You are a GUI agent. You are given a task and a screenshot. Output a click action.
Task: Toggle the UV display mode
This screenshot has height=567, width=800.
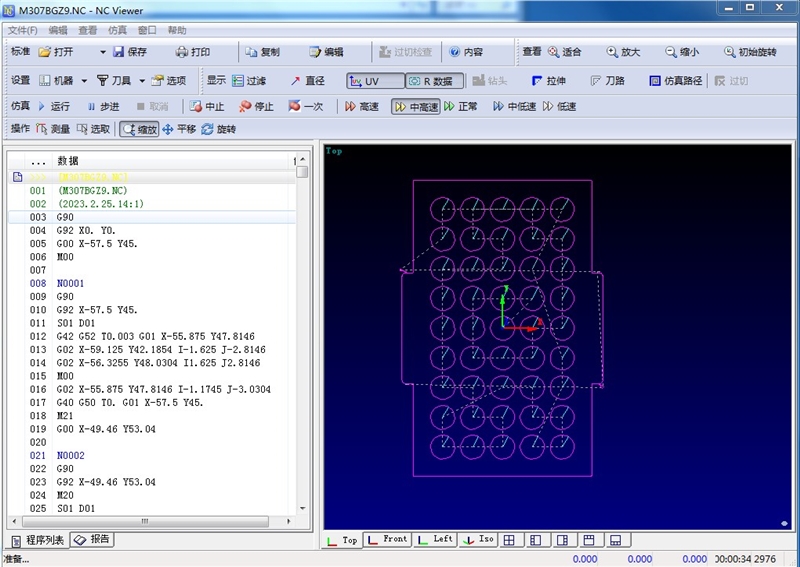click(363, 81)
